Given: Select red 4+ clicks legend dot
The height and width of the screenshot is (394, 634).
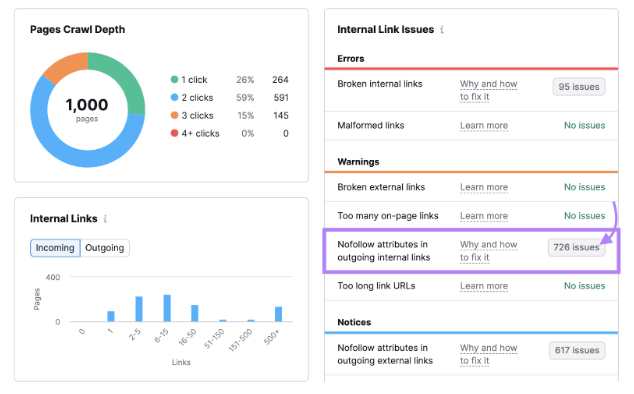Looking at the screenshot, I should [174, 133].
